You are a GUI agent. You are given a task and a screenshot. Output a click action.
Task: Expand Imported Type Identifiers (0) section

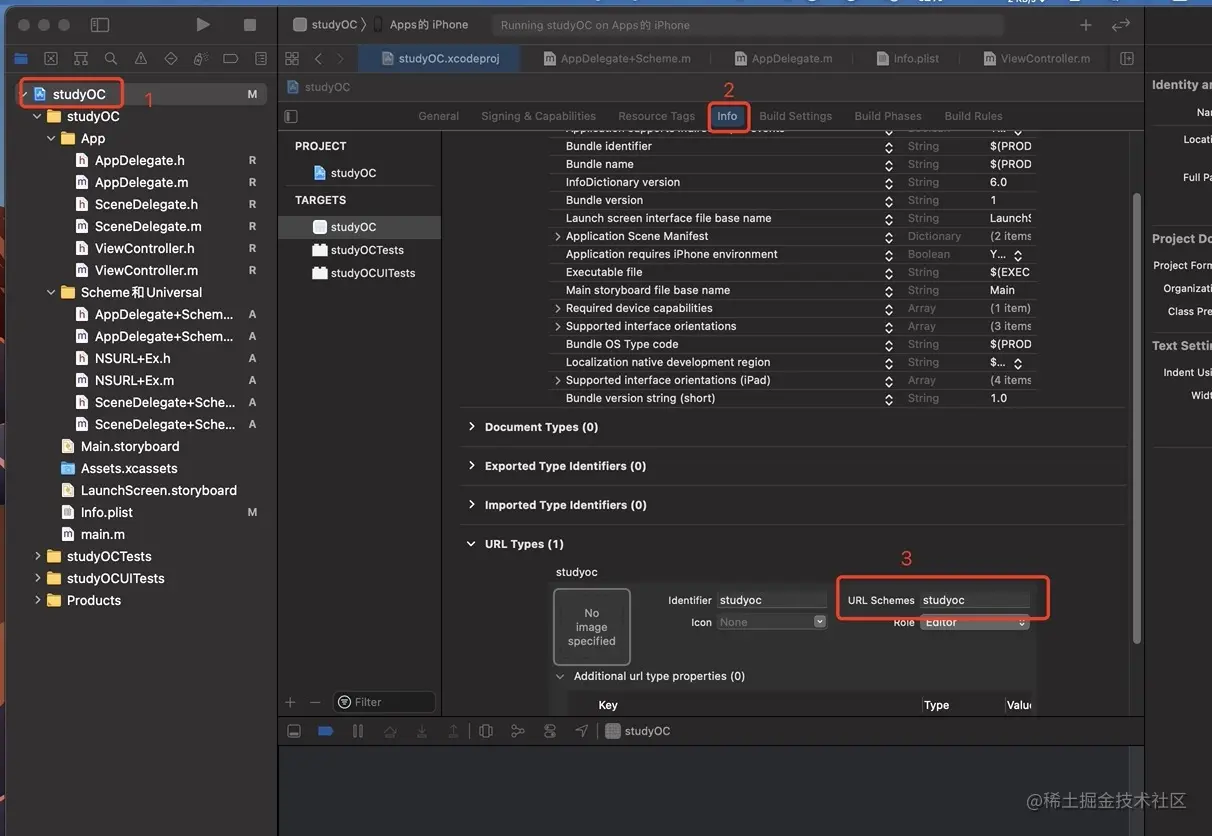click(472, 505)
